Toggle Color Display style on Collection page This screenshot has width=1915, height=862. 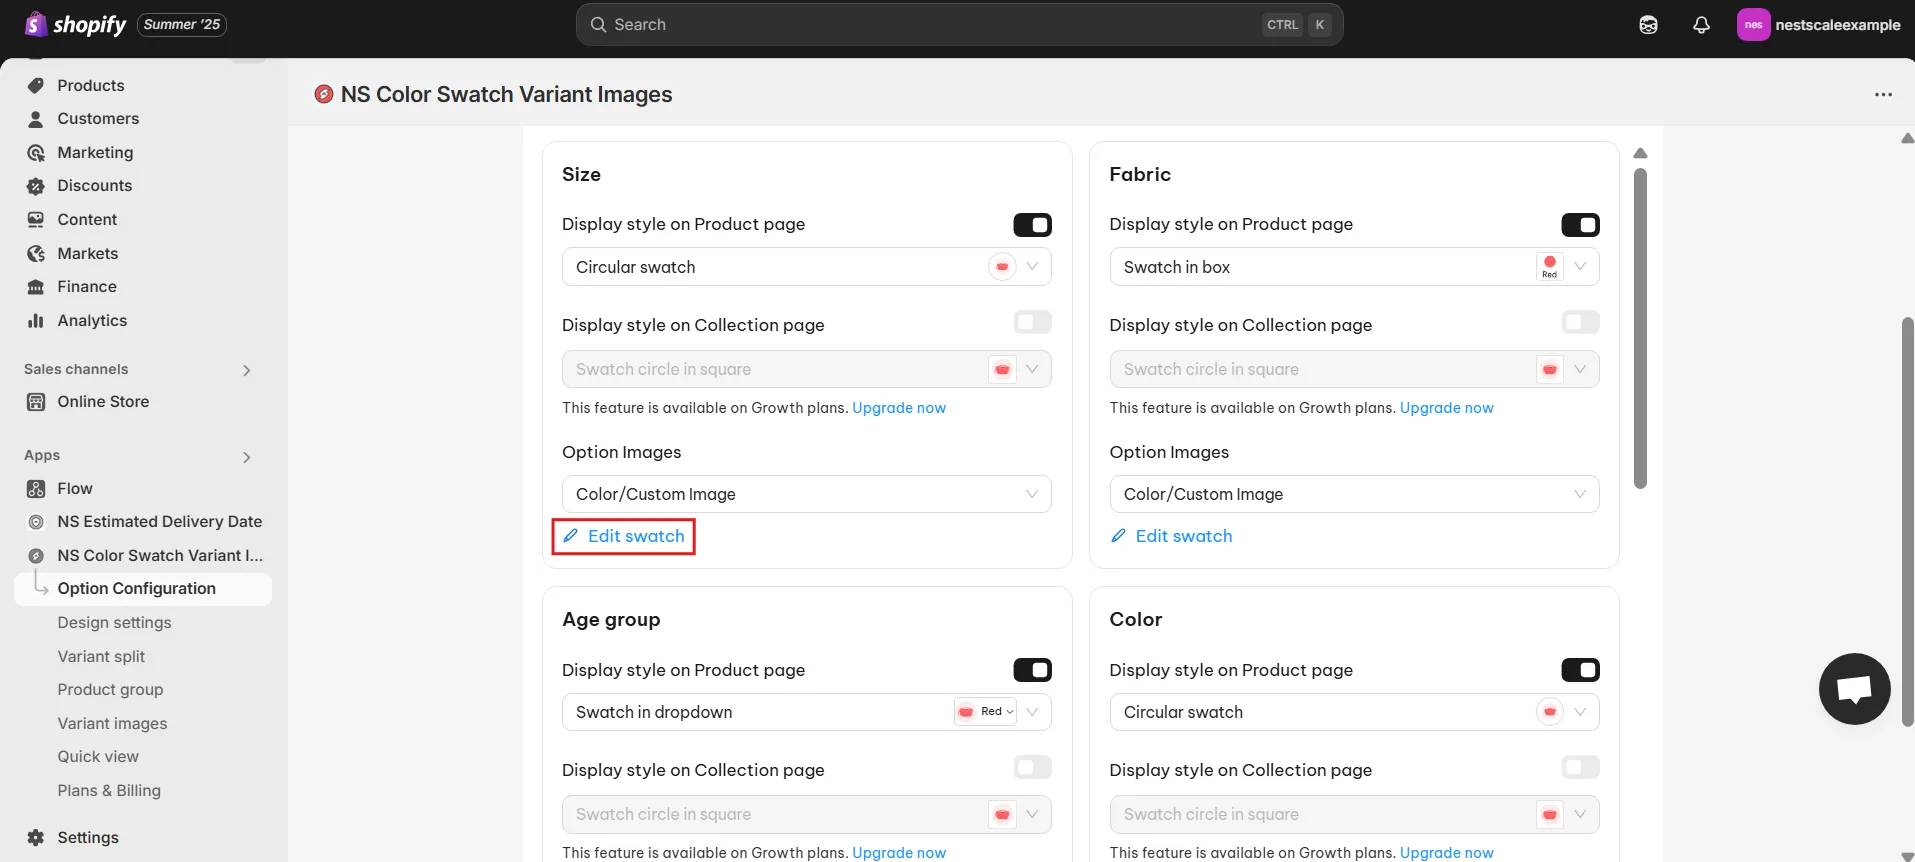pos(1580,767)
